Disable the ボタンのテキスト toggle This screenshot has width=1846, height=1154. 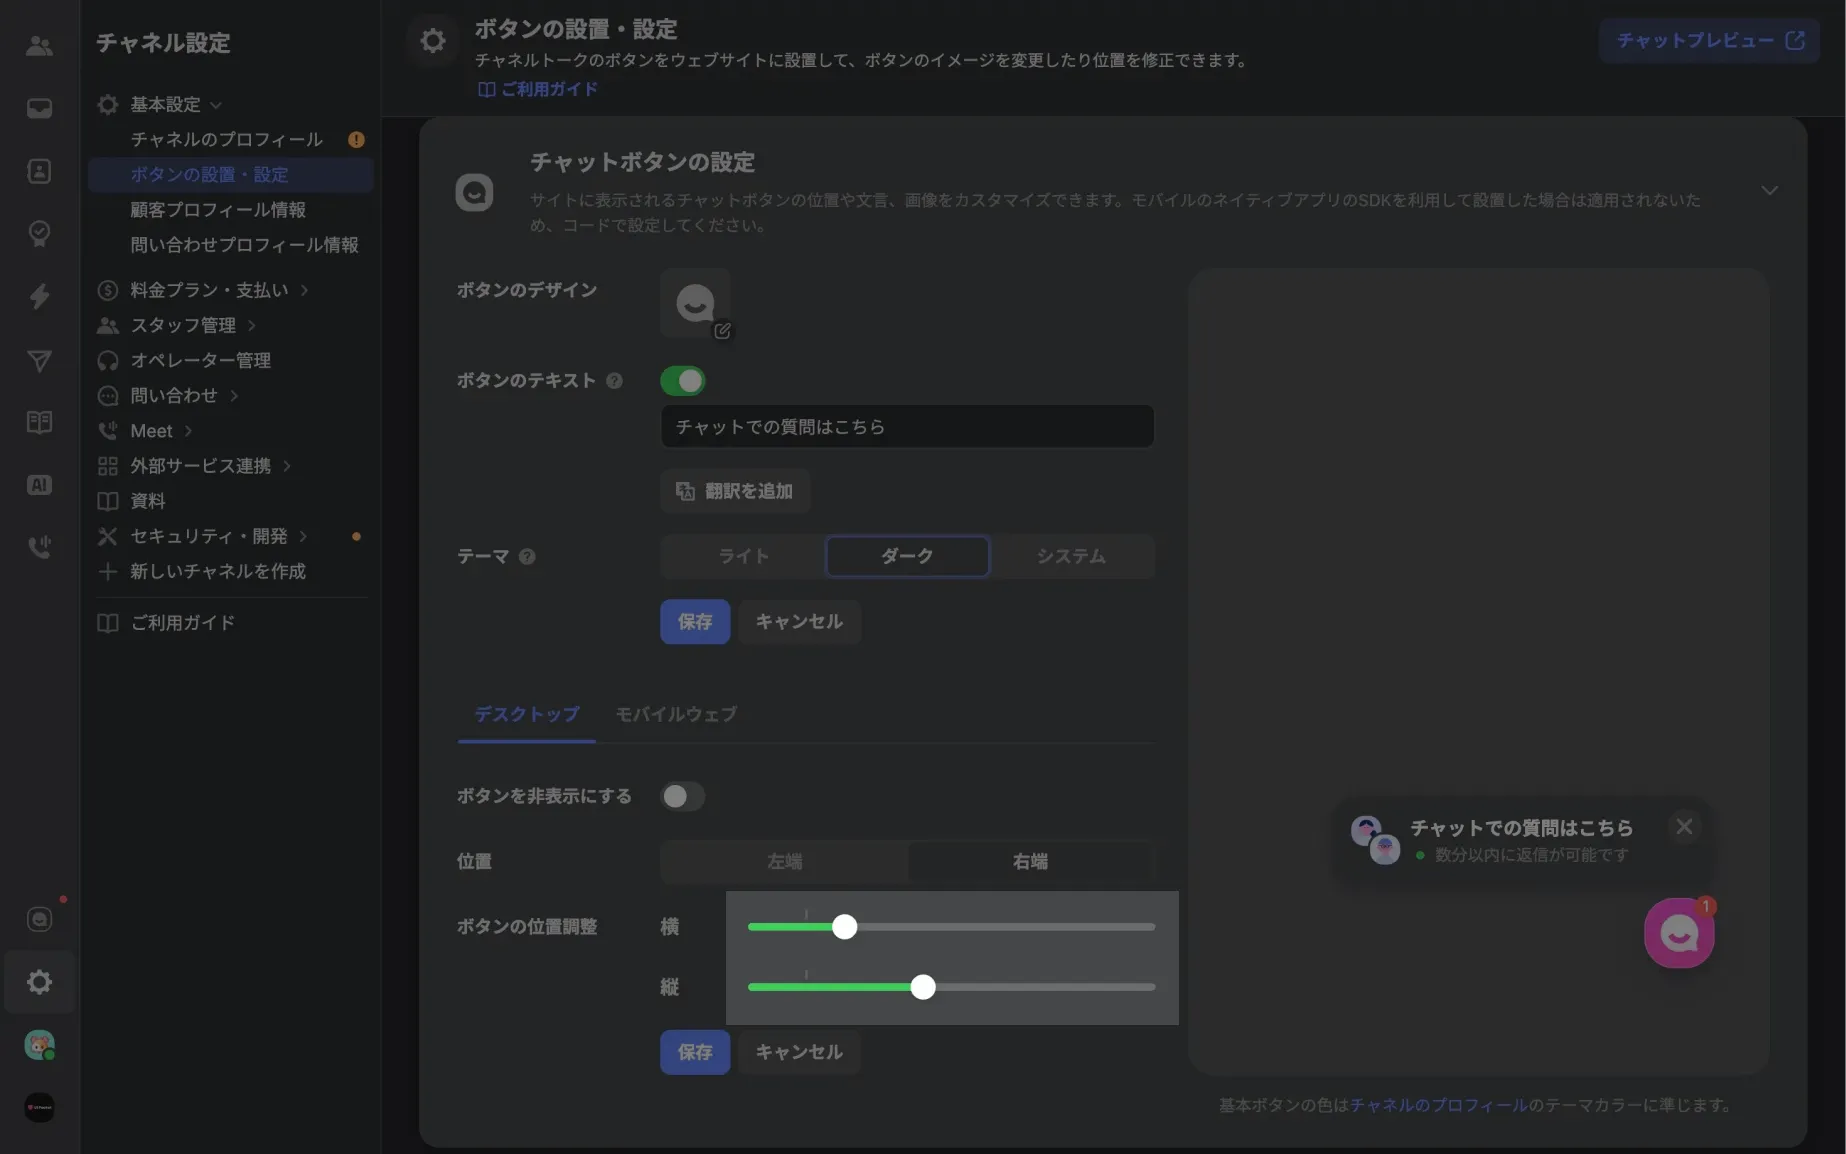click(683, 380)
